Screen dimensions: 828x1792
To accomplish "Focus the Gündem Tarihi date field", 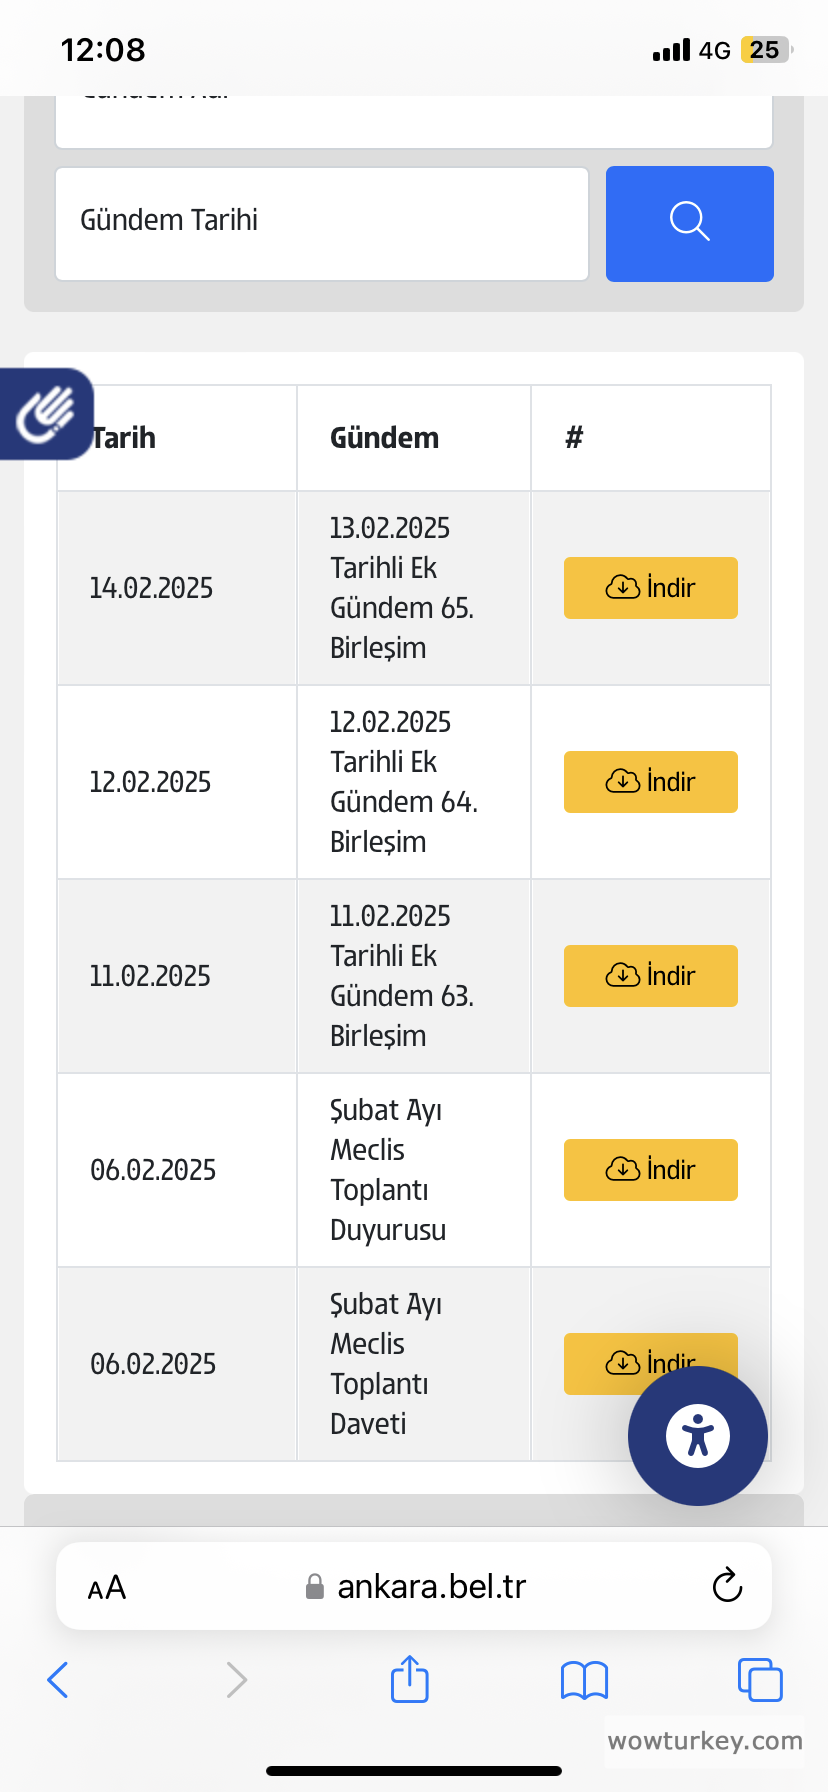I will 321,224.
